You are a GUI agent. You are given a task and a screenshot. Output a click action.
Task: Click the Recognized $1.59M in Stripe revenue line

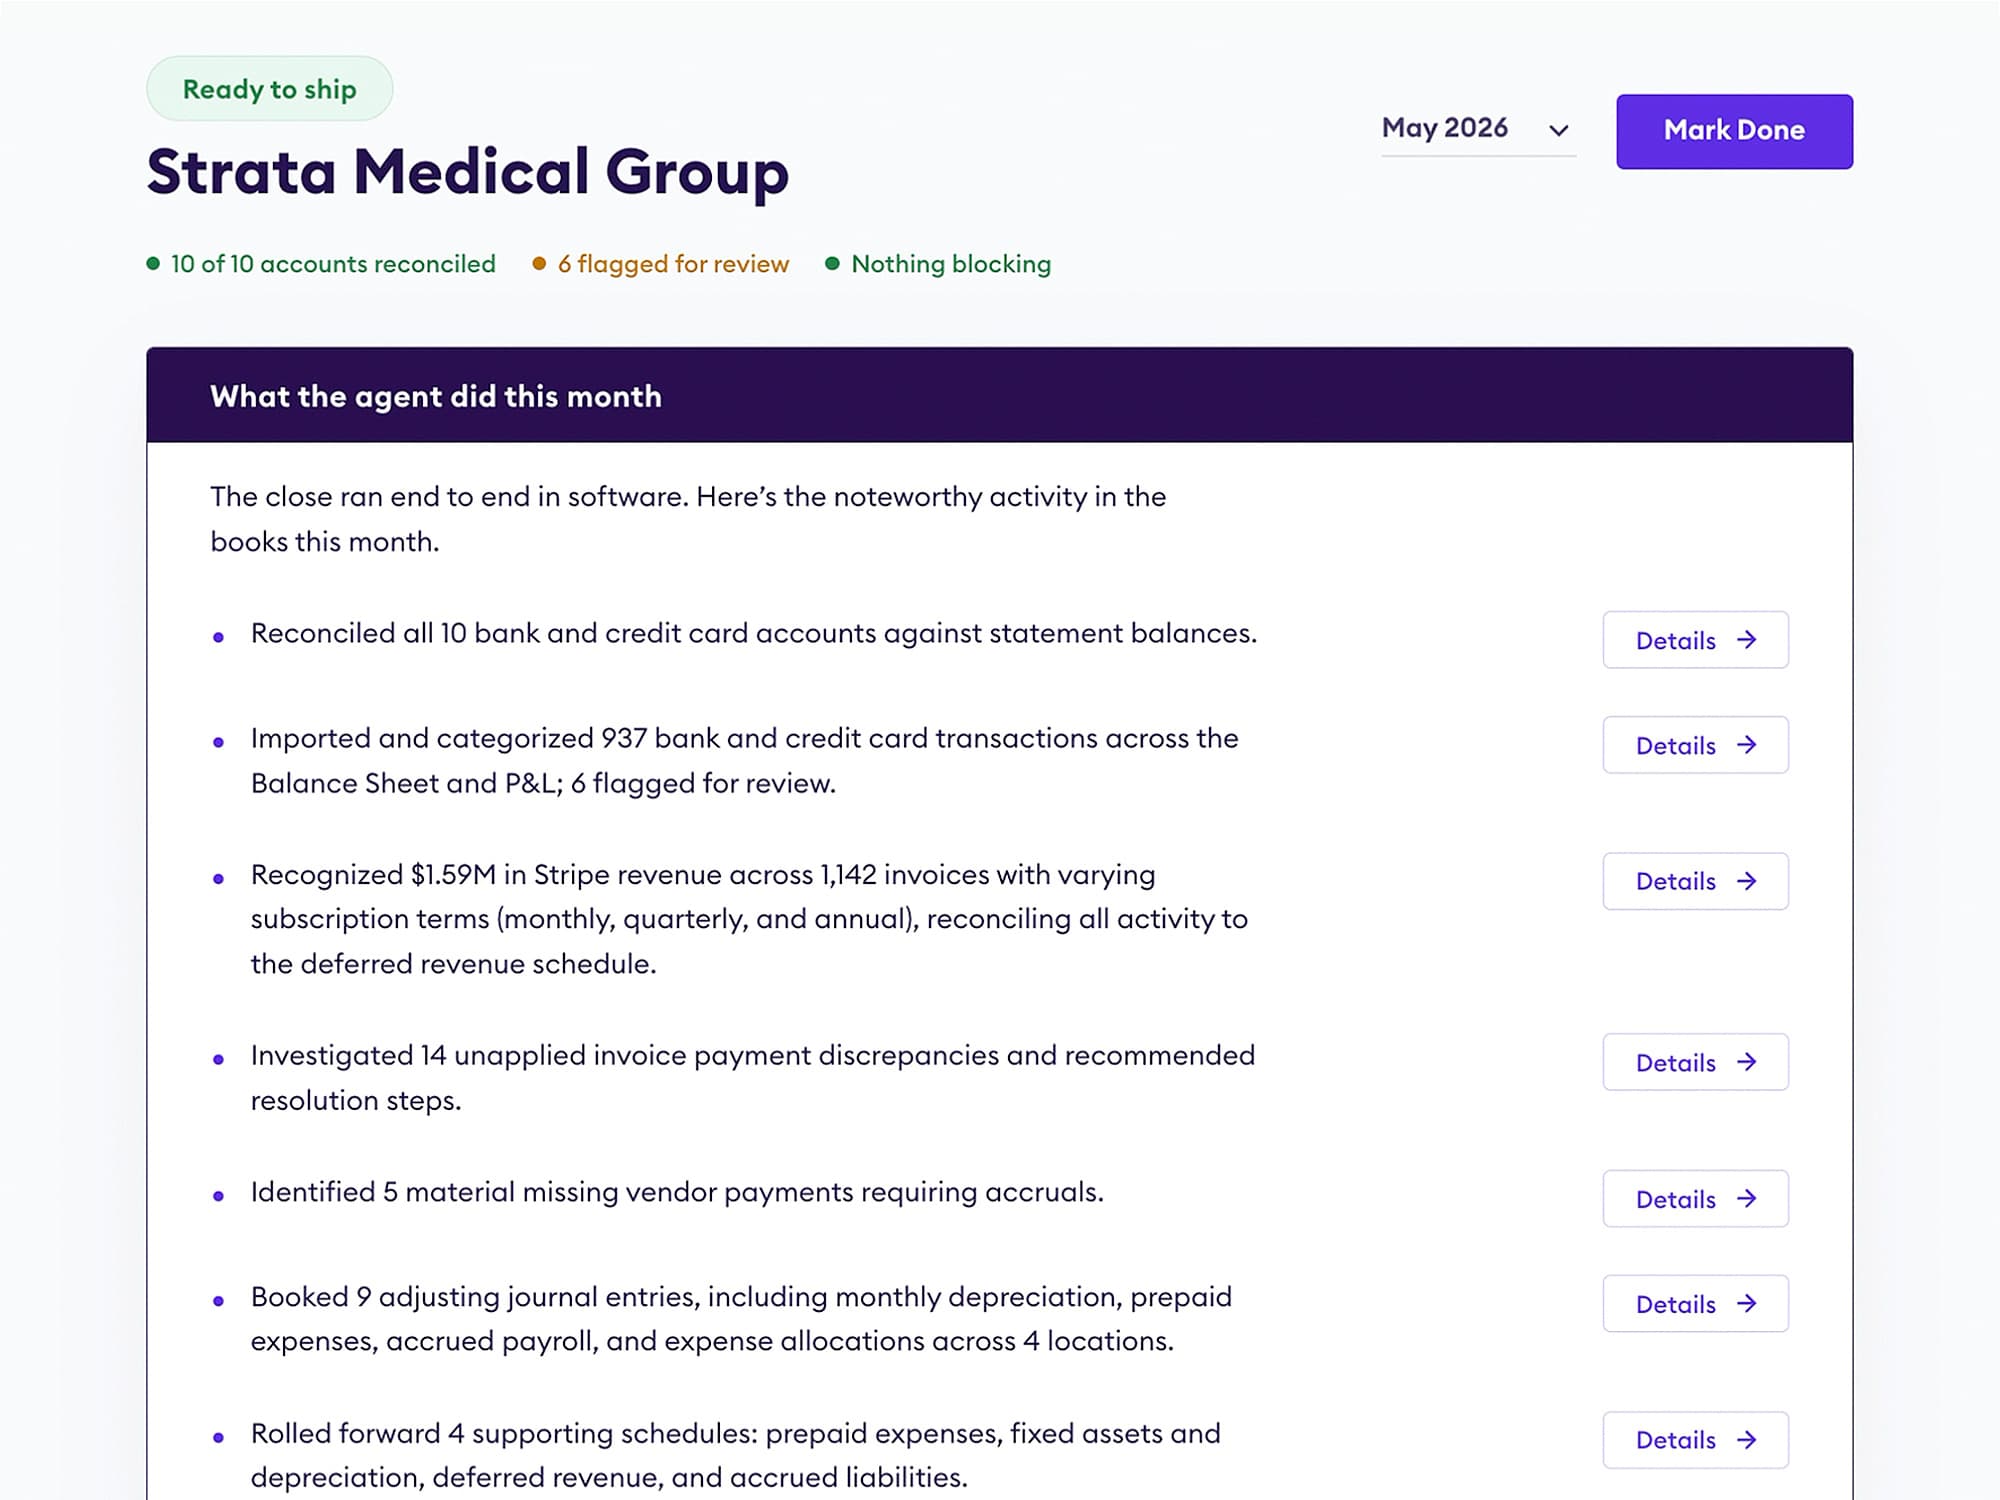coord(749,919)
